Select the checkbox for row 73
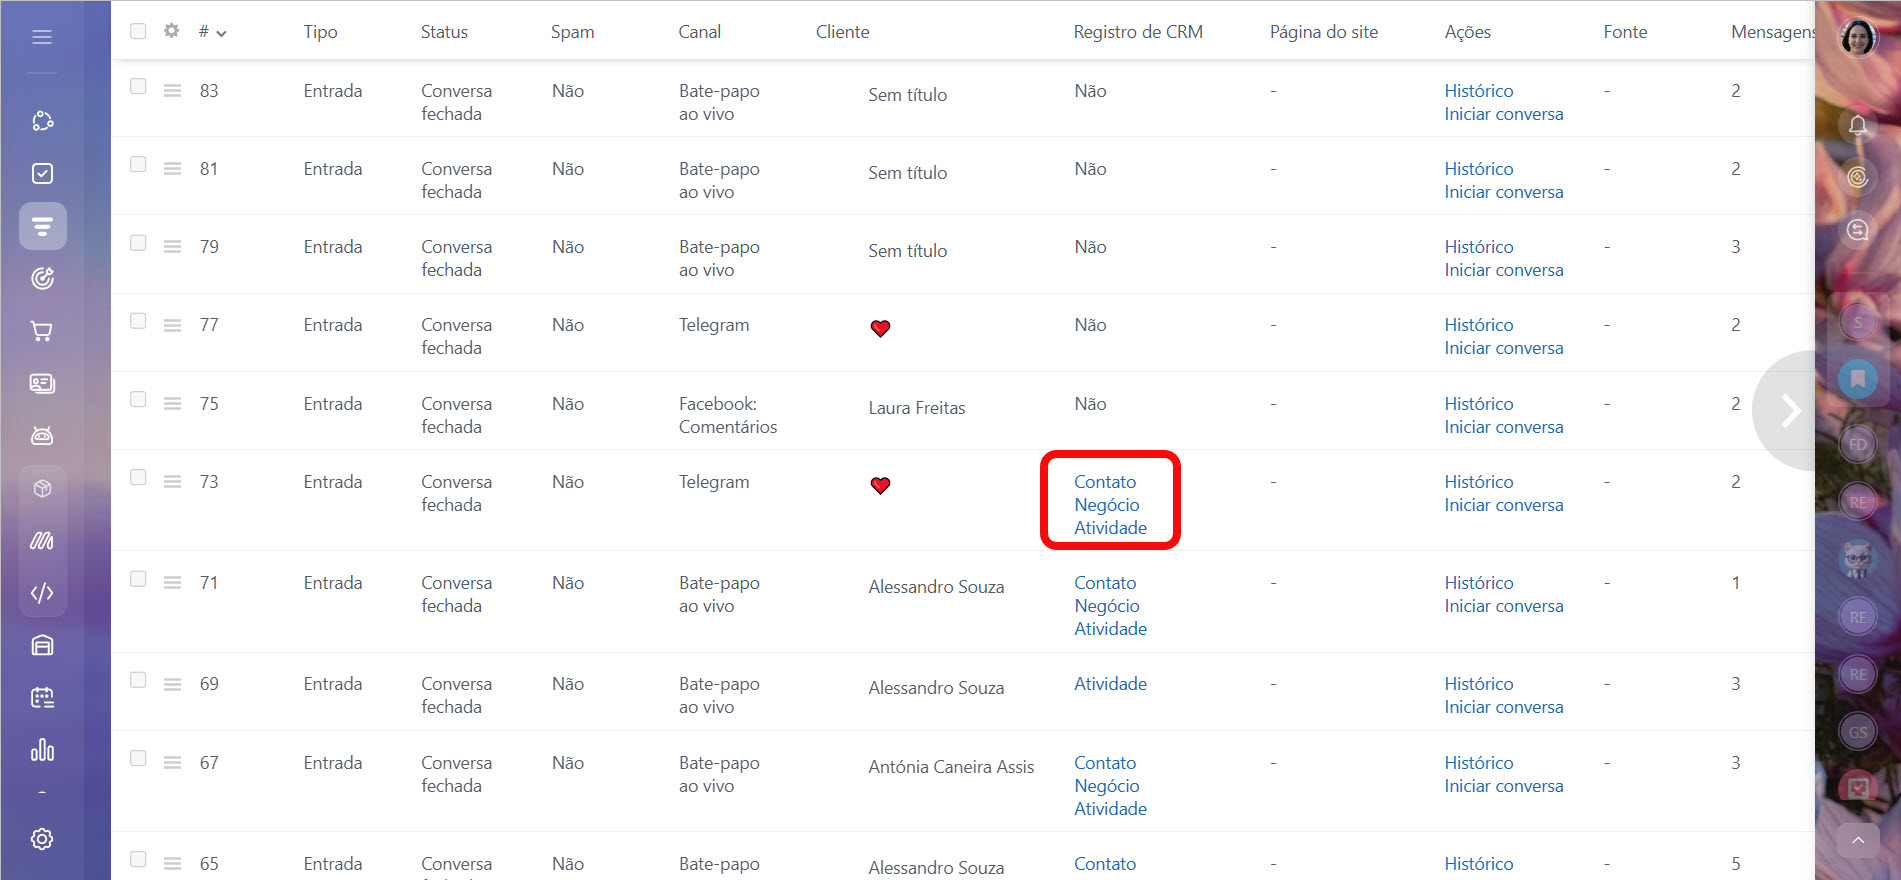The width and height of the screenshot is (1901, 880). [x=138, y=477]
